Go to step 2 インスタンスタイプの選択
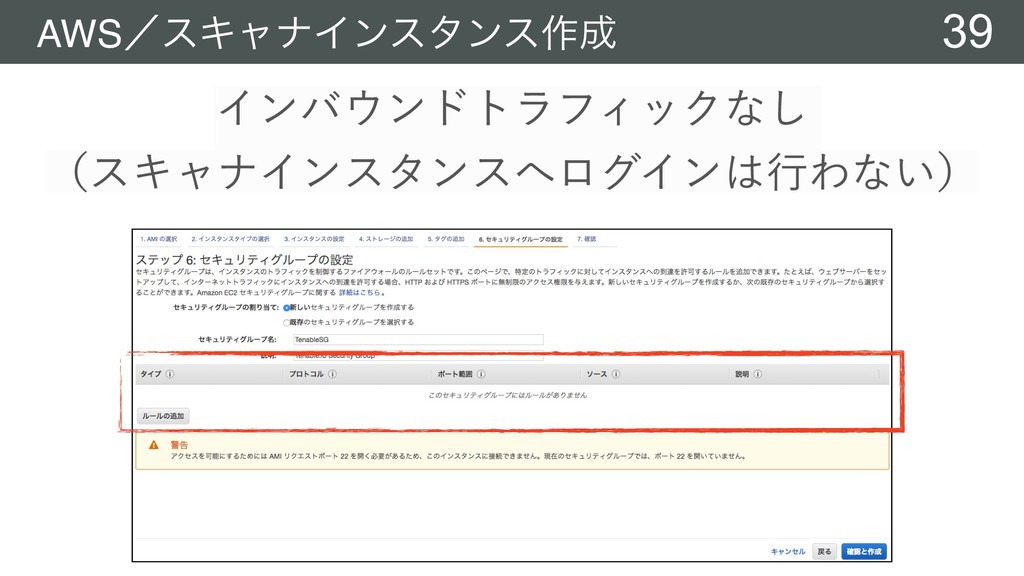This screenshot has height=576, width=1024. point(231,239)
